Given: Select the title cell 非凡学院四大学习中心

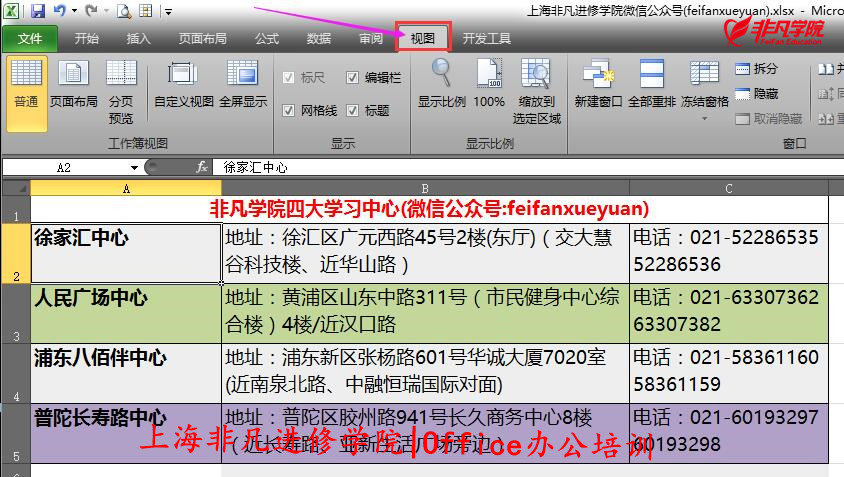Looking at the screenshot, I should point(430,209).
